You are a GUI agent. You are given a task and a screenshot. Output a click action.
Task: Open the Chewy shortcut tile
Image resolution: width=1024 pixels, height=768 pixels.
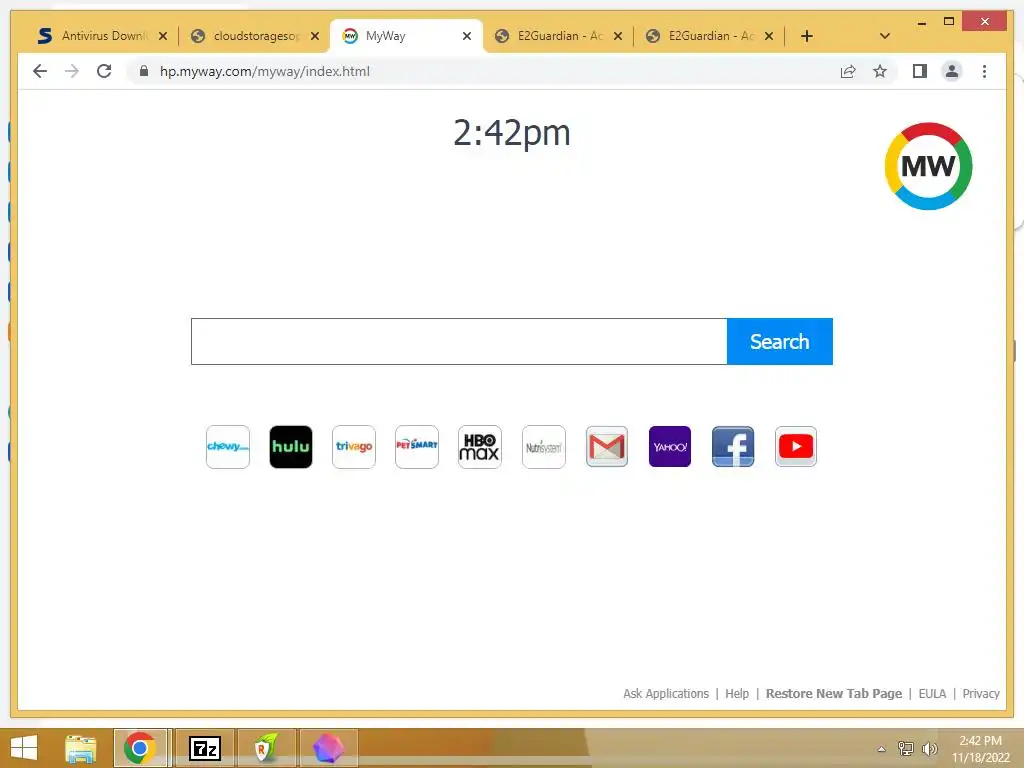point(227,447)
